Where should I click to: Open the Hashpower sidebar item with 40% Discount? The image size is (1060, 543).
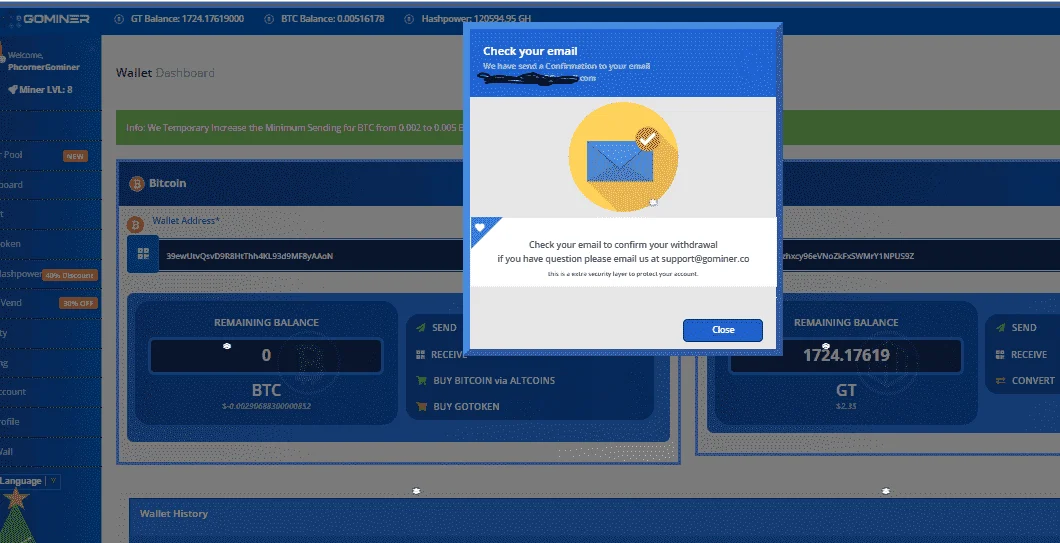coord(49,275)
